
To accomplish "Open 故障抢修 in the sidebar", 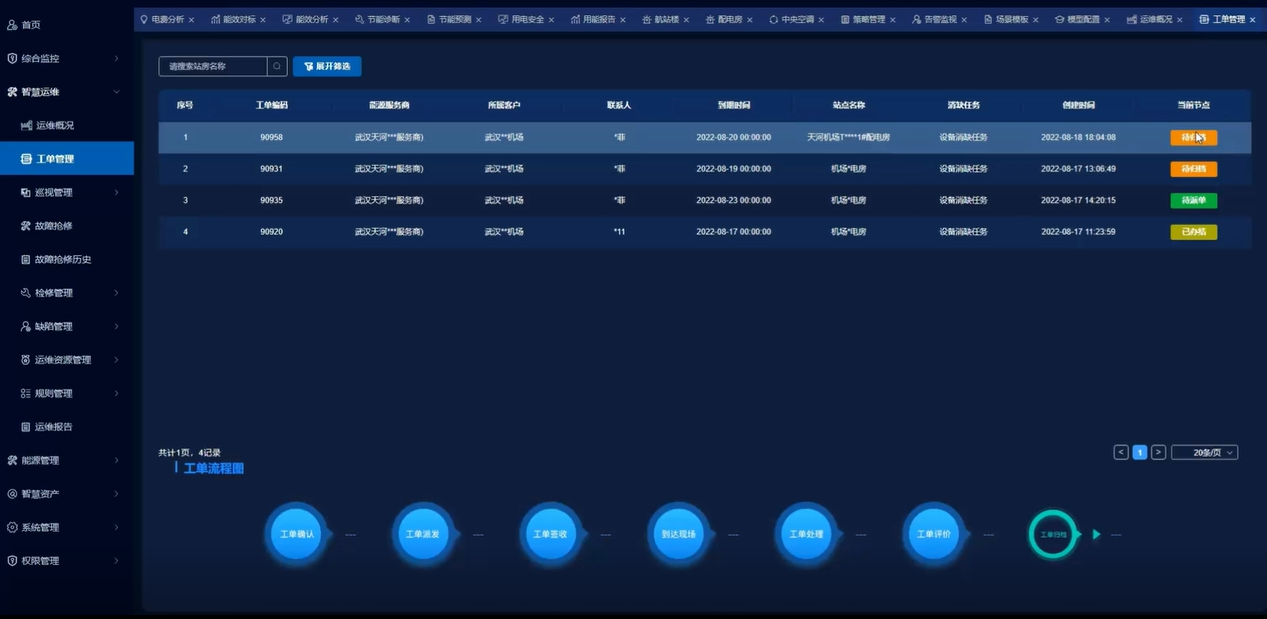I will point(54,226).
